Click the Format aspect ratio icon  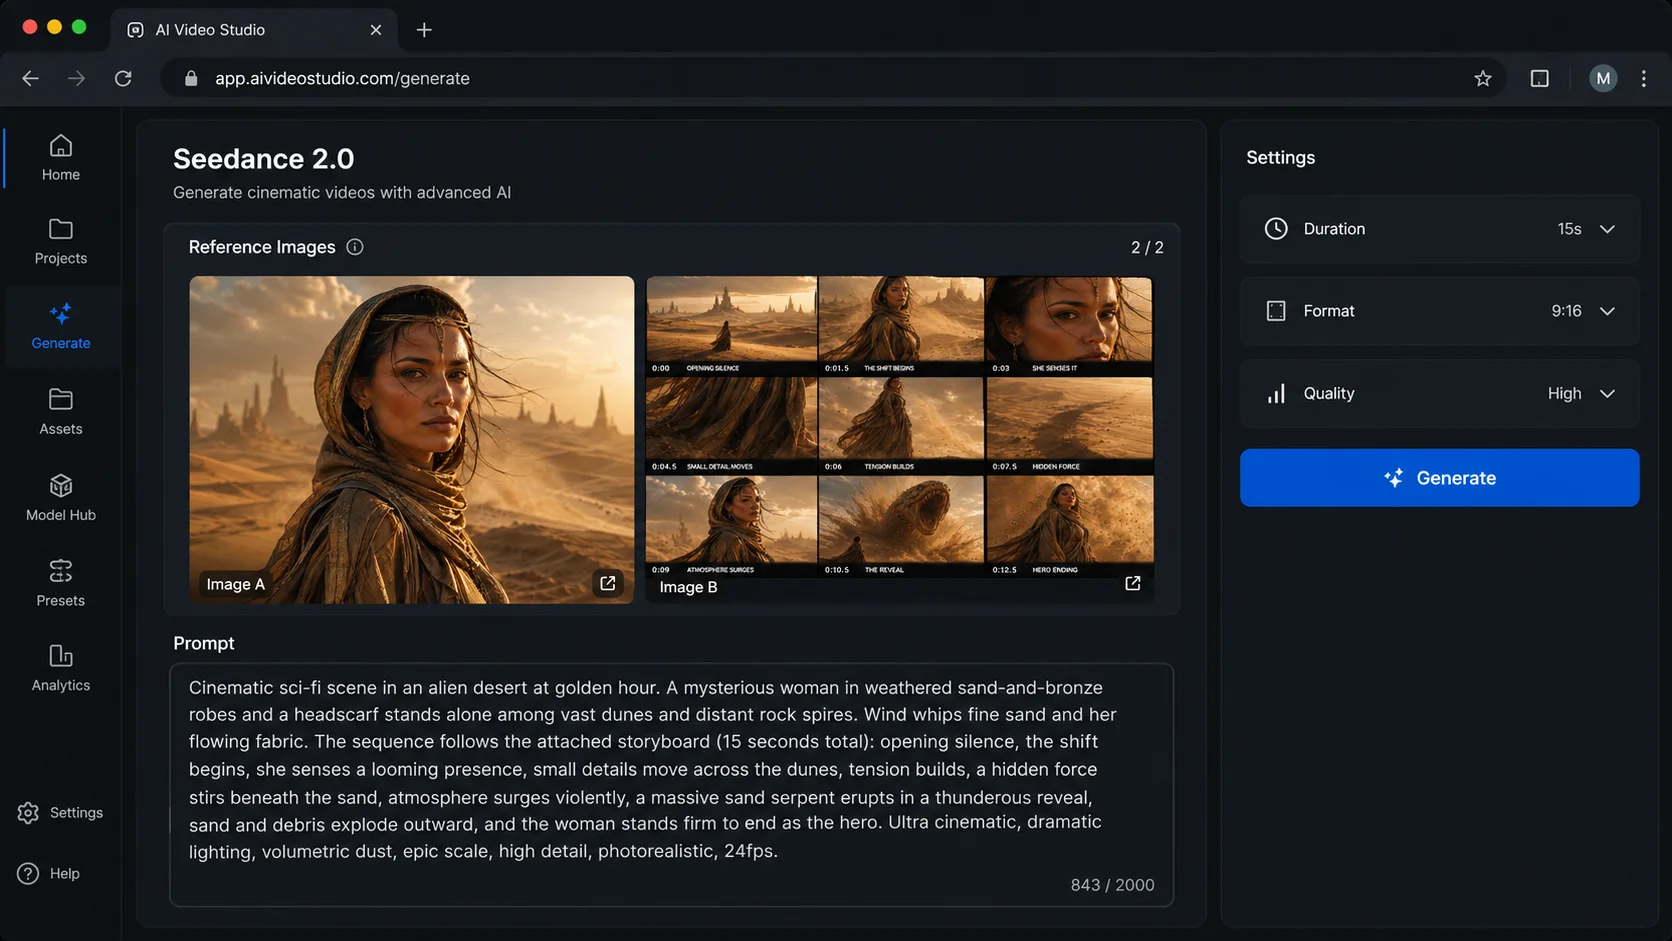click(x=1276, y=311)
